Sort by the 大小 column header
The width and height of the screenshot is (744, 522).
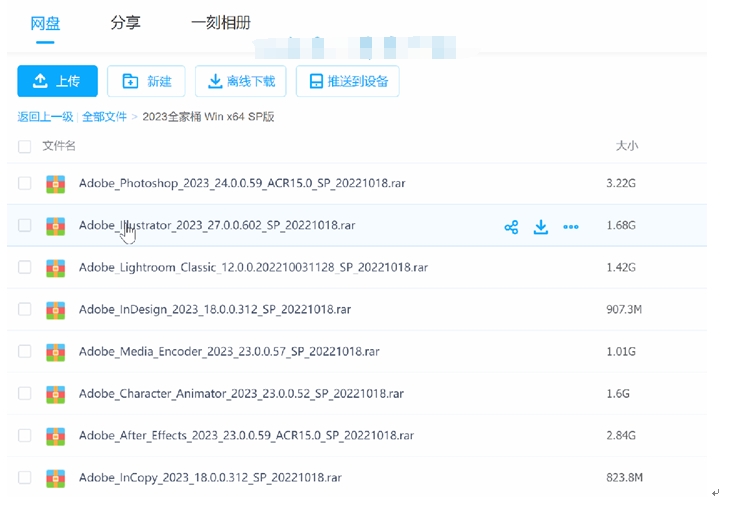(x=627, y=146)
